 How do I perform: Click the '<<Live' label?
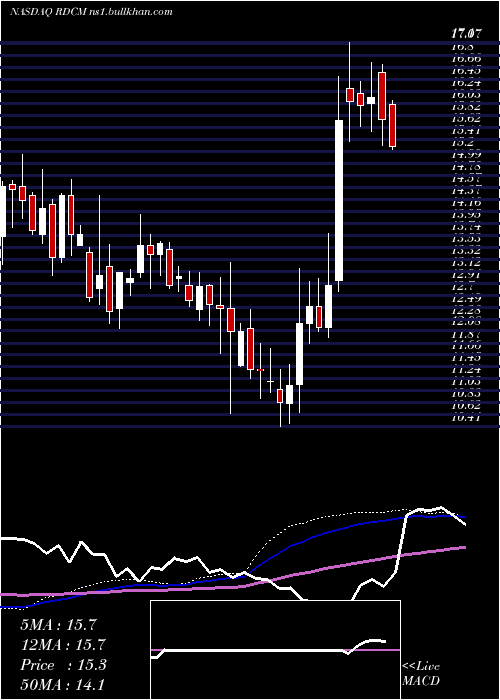[421, 667]
